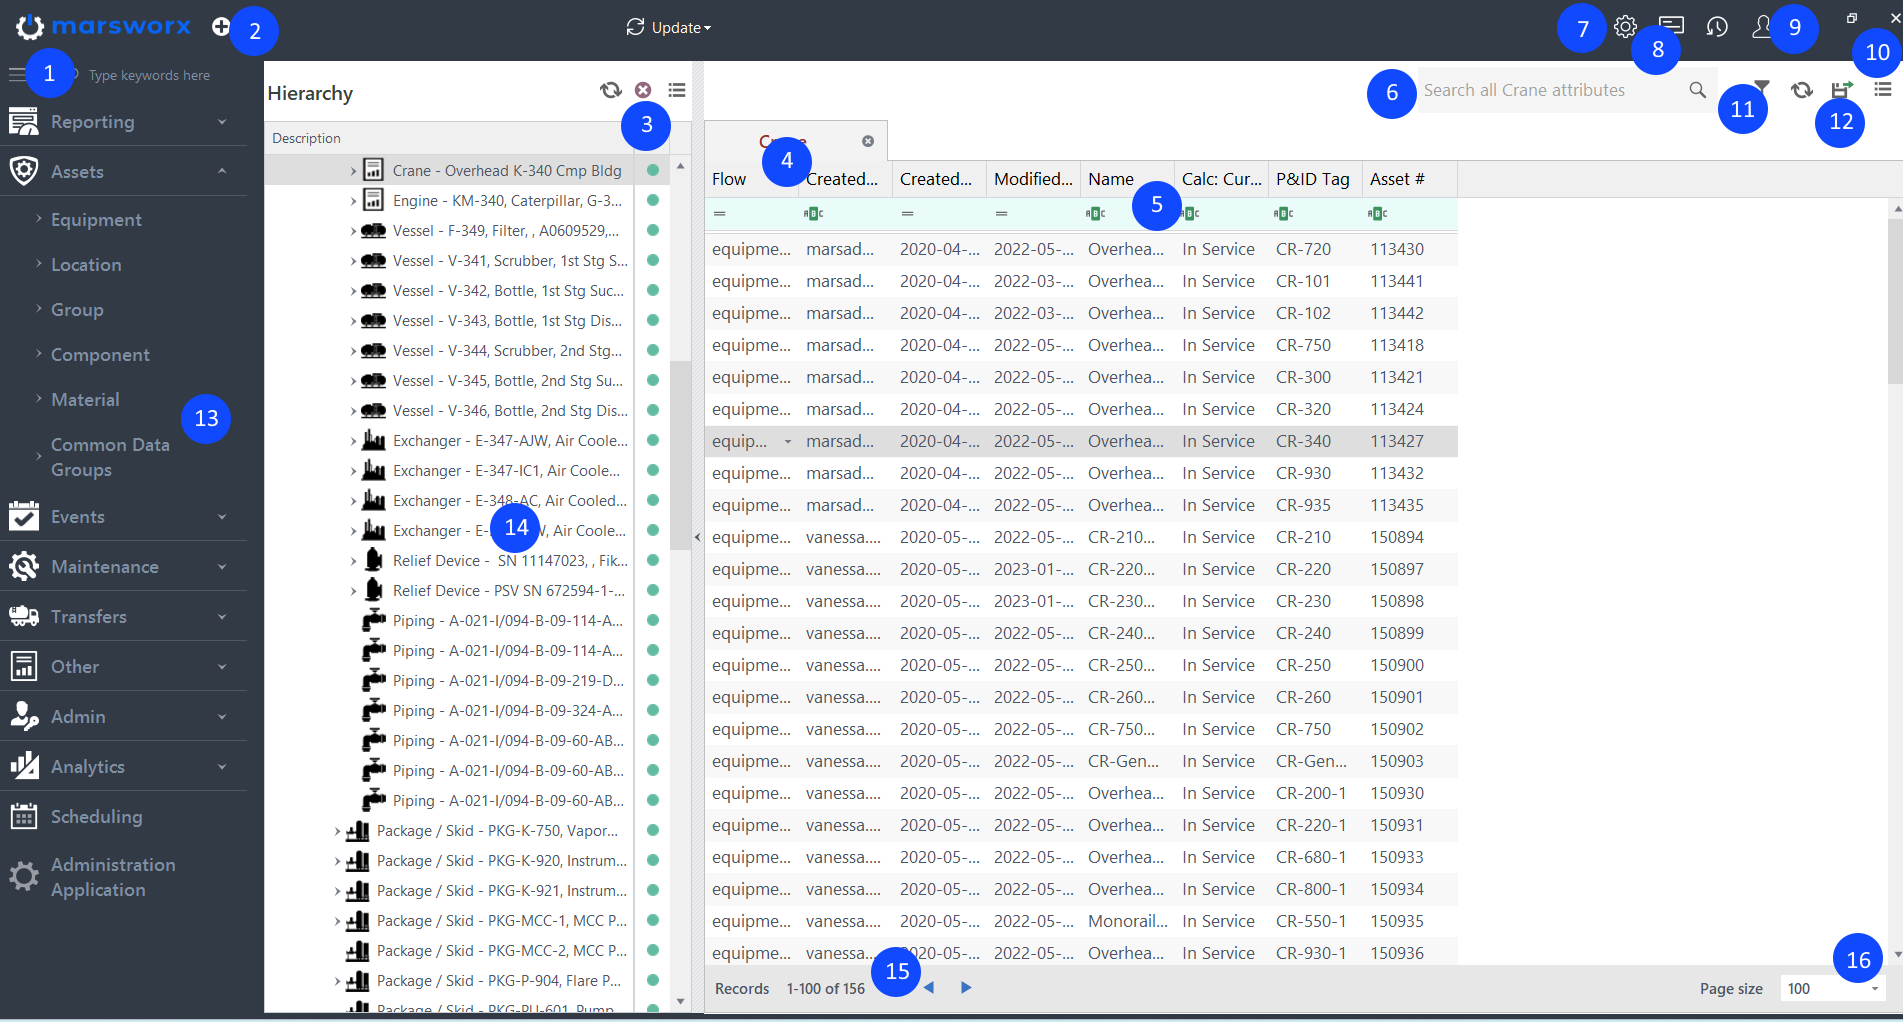Click the Calc: Cur... column header
Image resolution: width=1903 pixels, height=1022 pixels.
(1221, 179)
